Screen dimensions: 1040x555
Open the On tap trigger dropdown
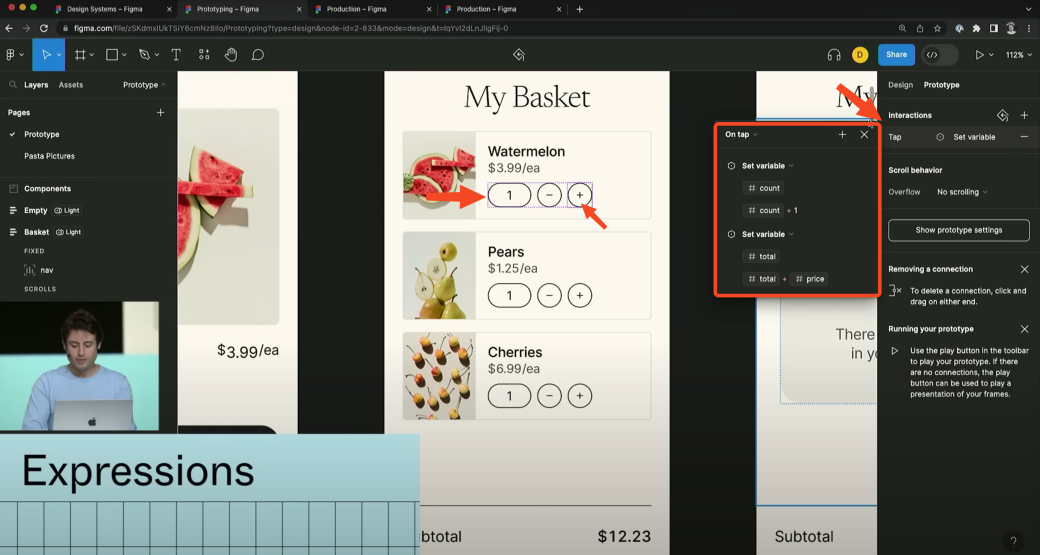click(741, 134)
